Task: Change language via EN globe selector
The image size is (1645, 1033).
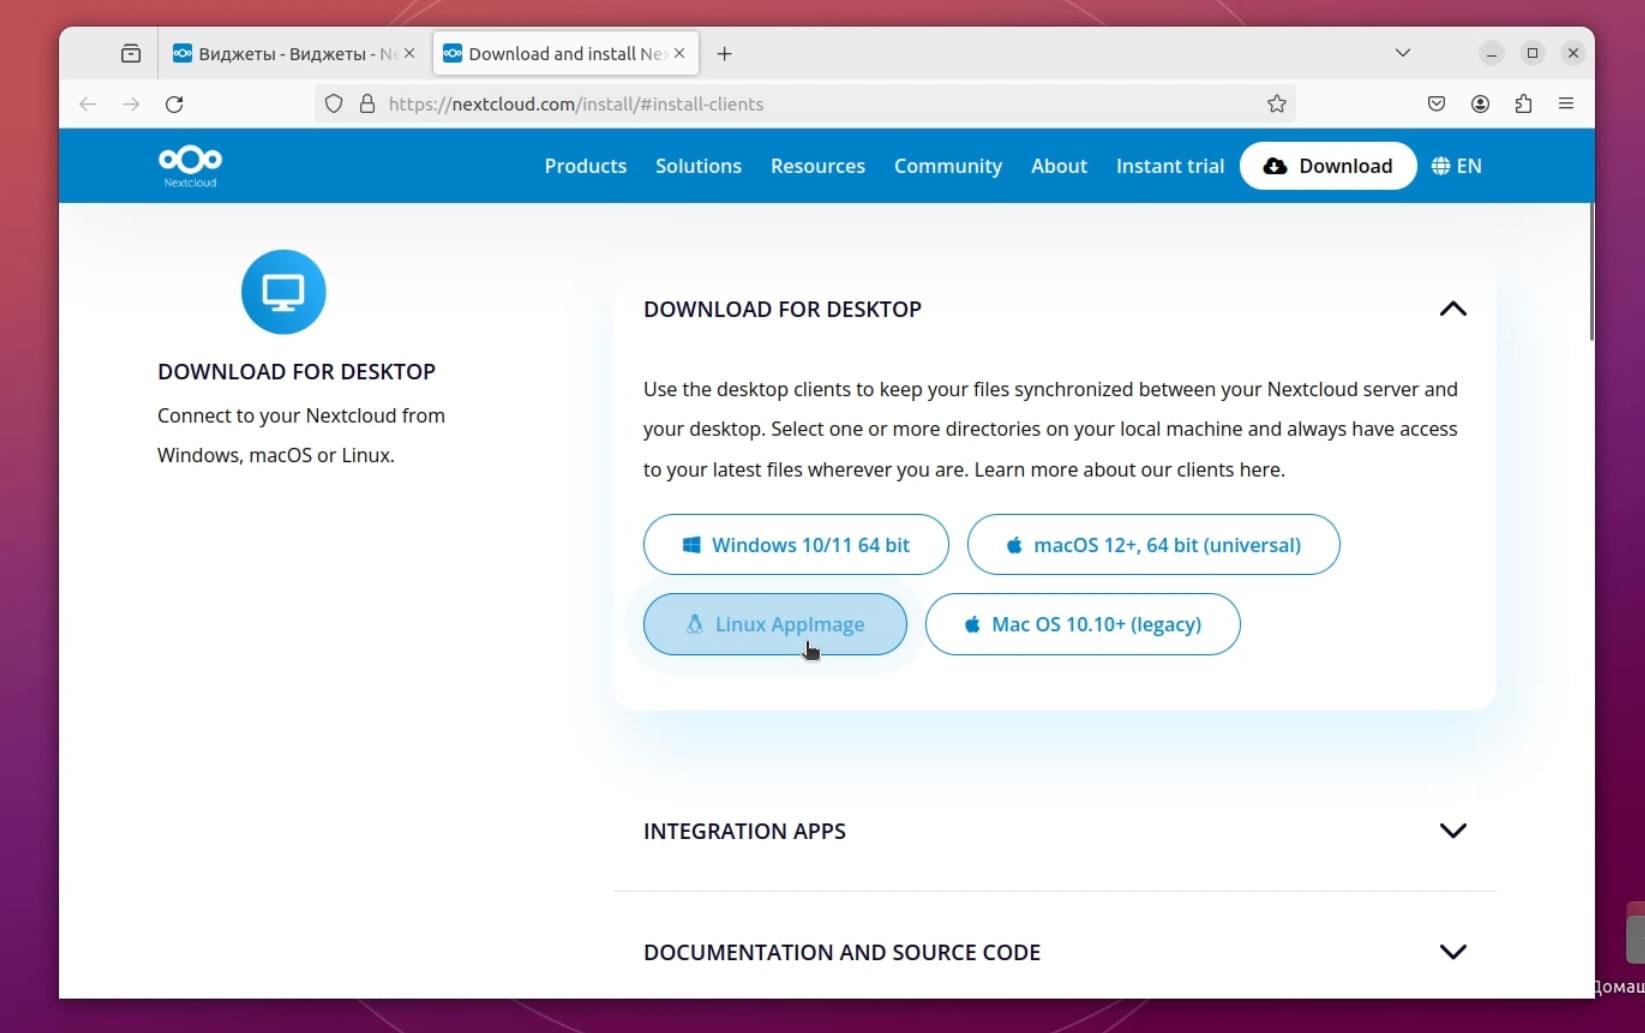Action: point(1457,166)
